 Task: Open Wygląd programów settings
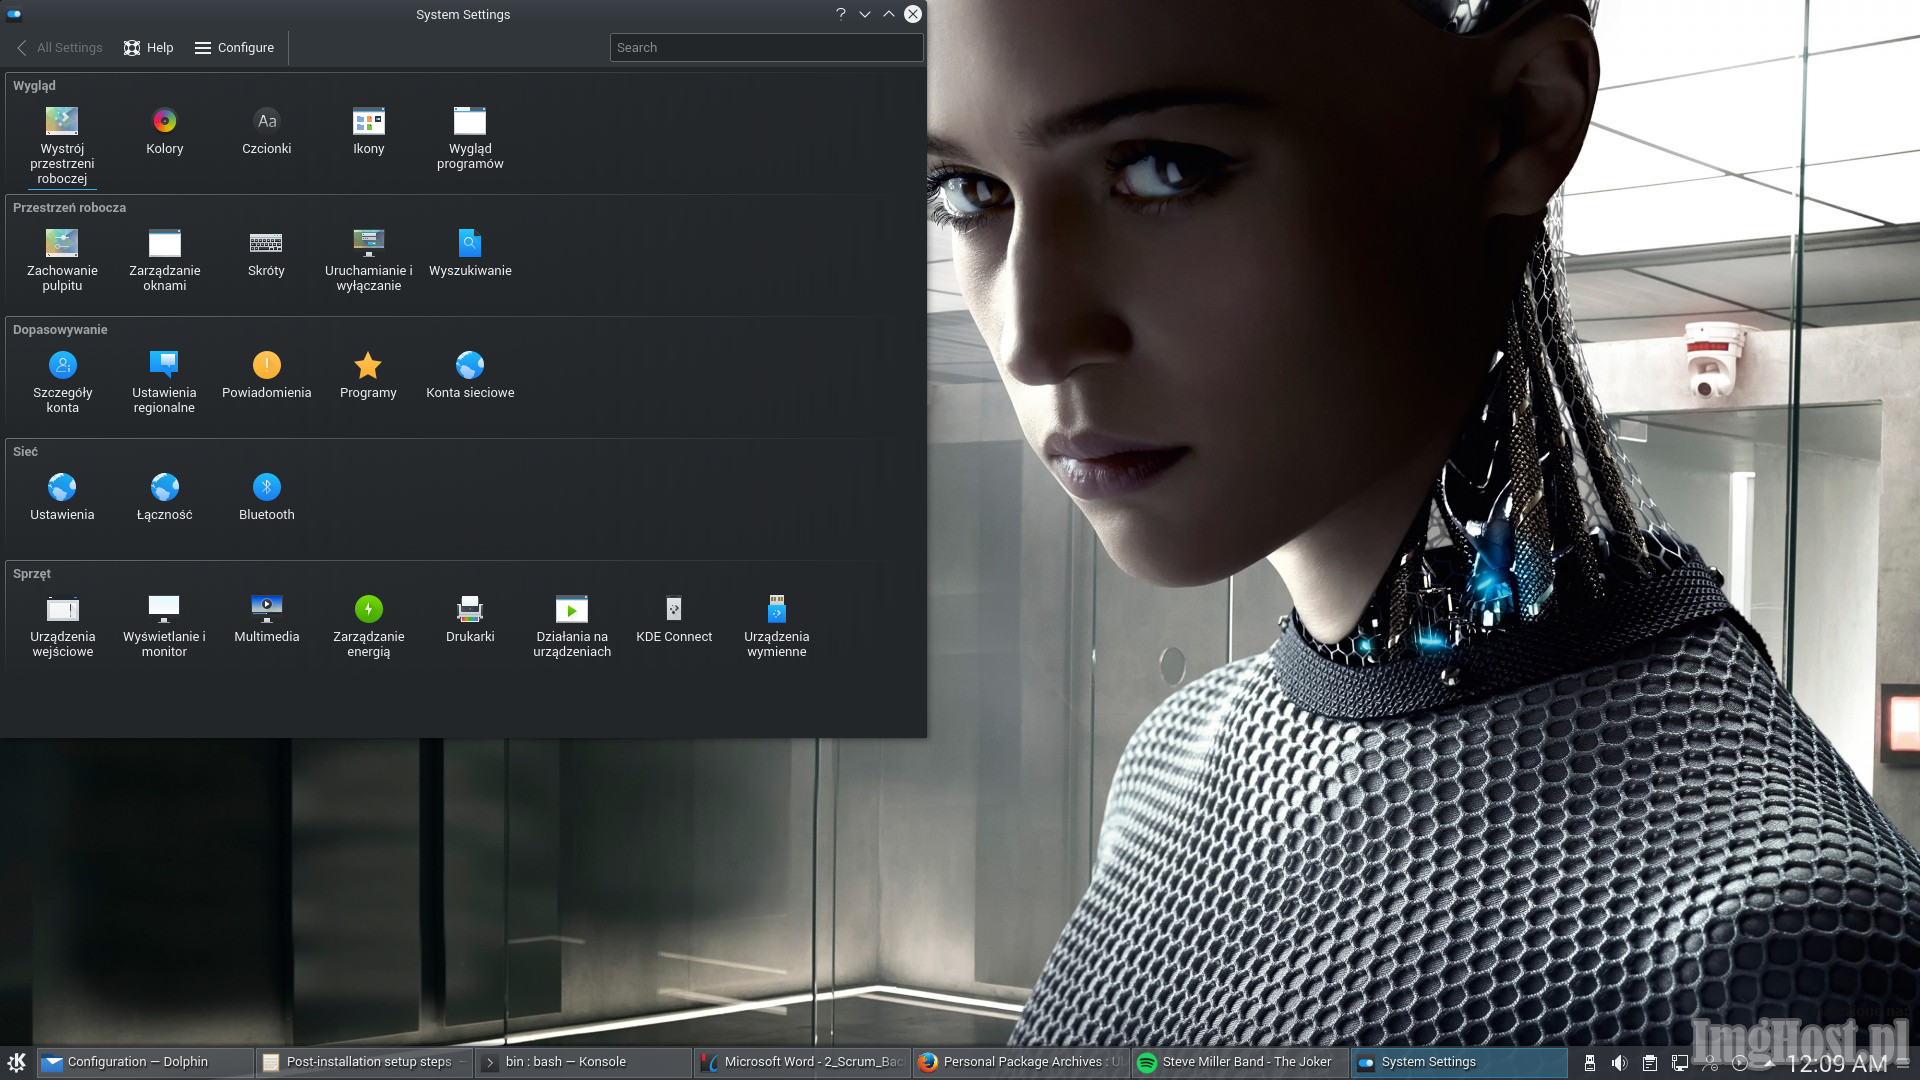click(470, 138)
